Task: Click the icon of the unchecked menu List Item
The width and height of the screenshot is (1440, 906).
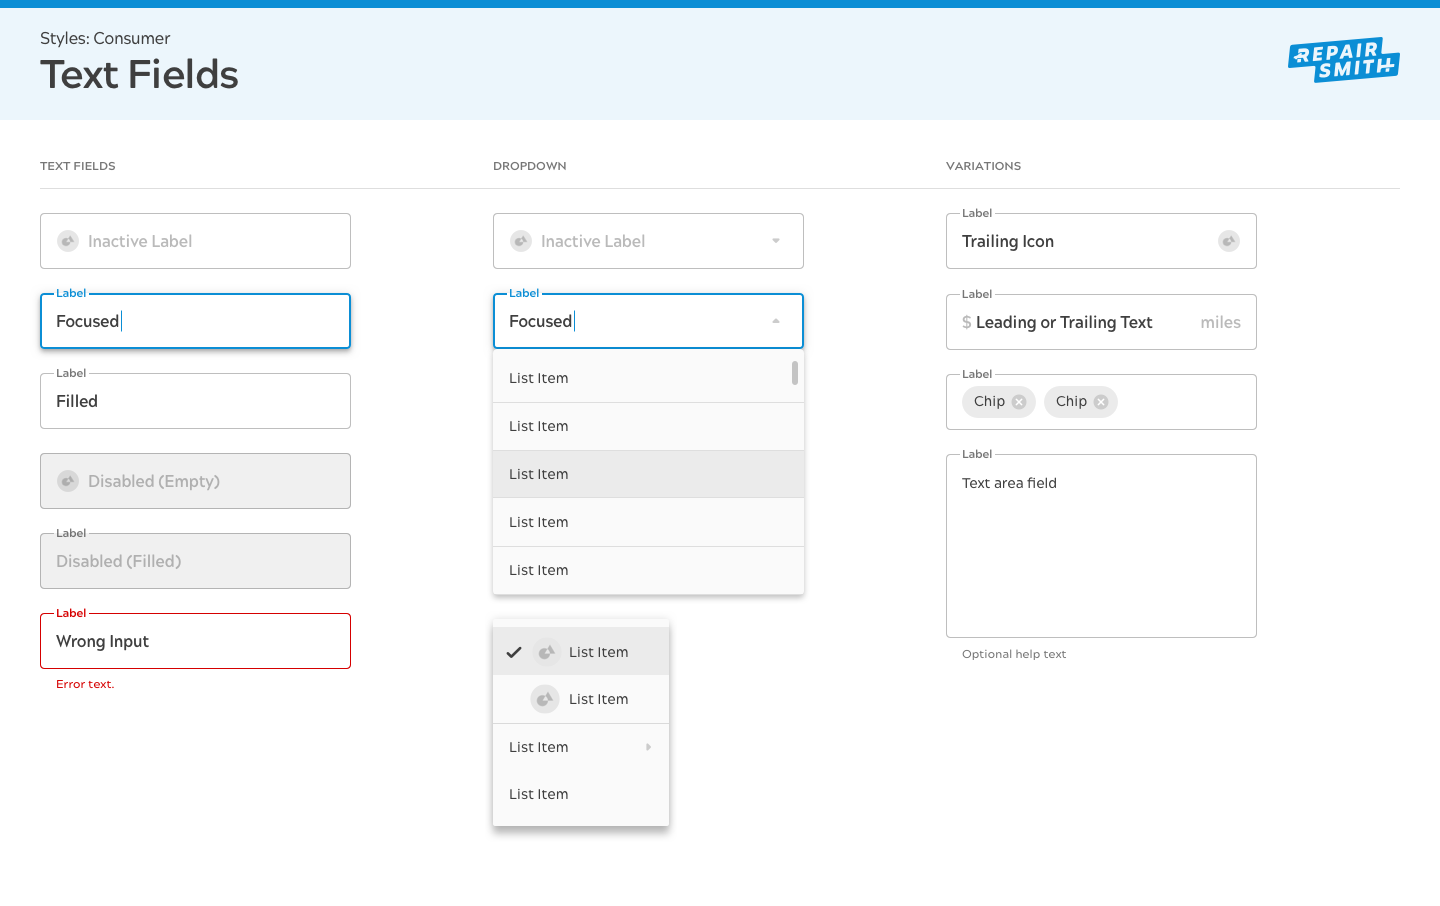Action: pos(544,699)
